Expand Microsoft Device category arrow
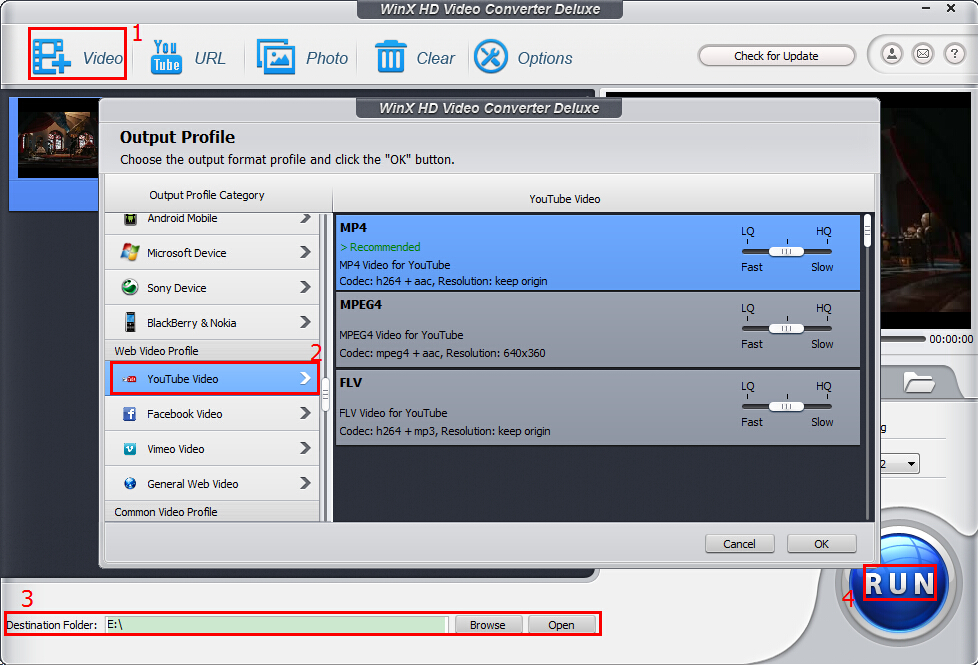The image size is (978, 665). (x=305, y=252)
